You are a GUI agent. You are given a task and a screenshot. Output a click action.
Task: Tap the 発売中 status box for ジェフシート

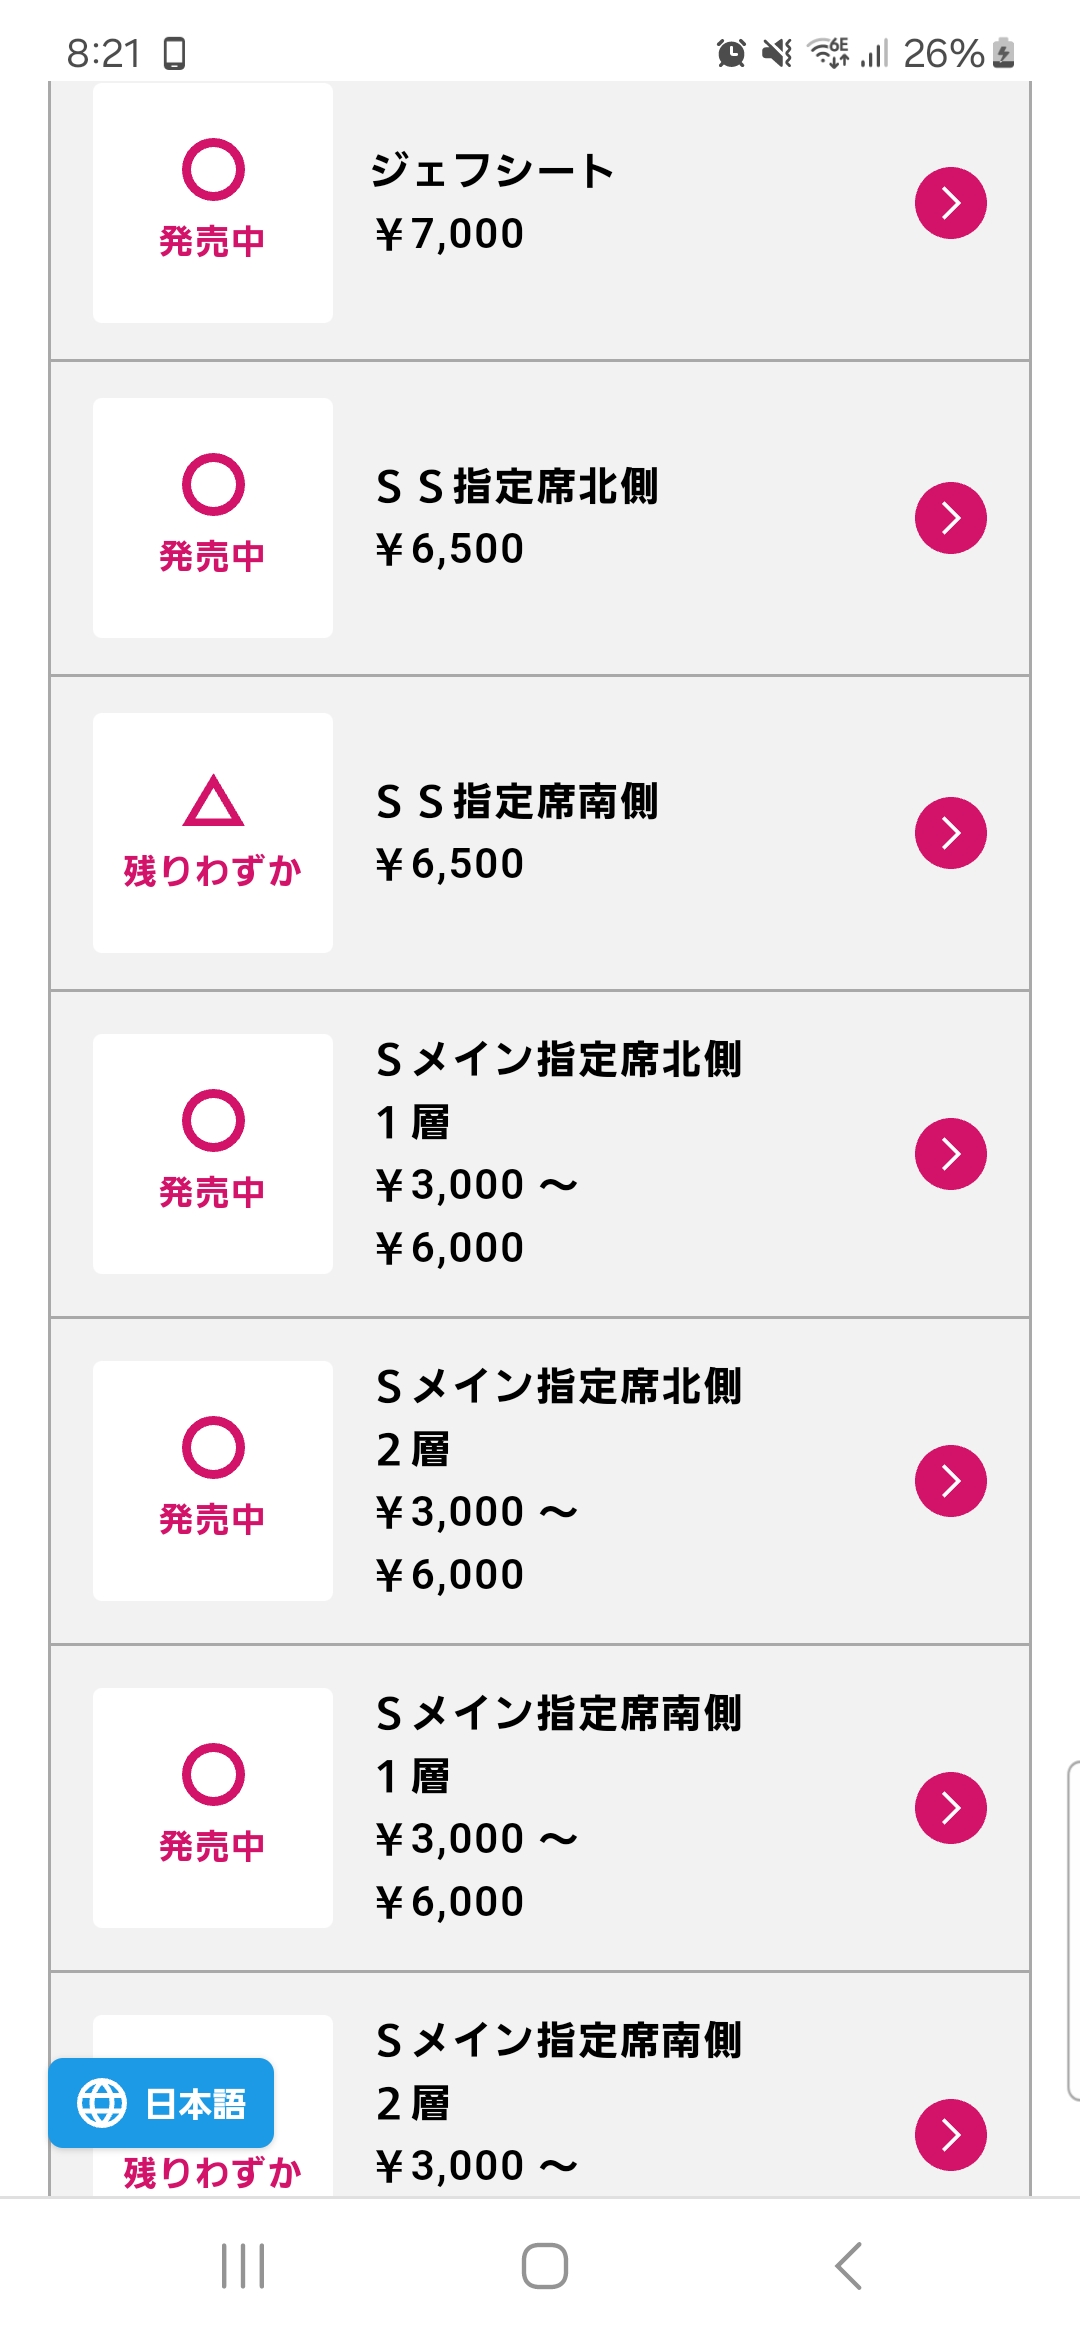pyautogui.click(x=213, y=203)
